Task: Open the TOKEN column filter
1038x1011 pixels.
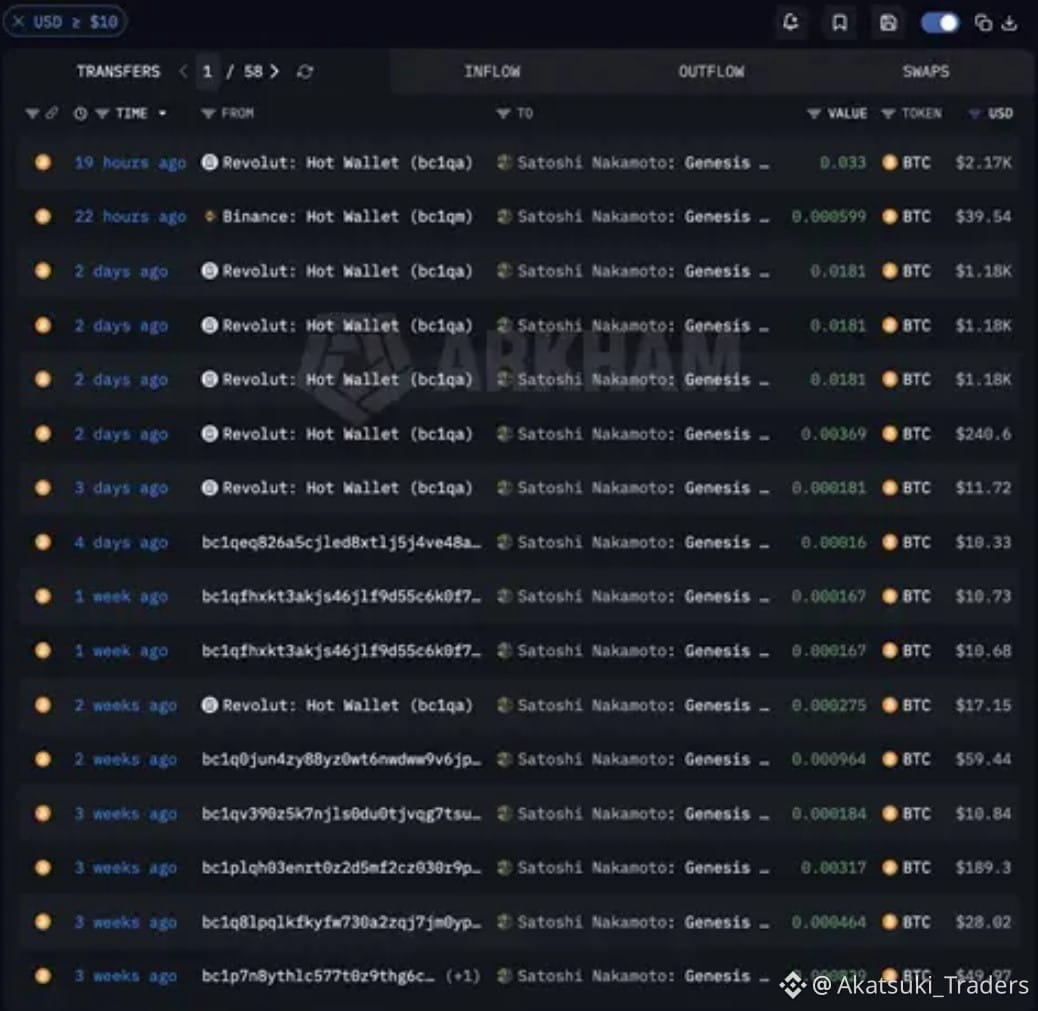Action: pos(888,114)
